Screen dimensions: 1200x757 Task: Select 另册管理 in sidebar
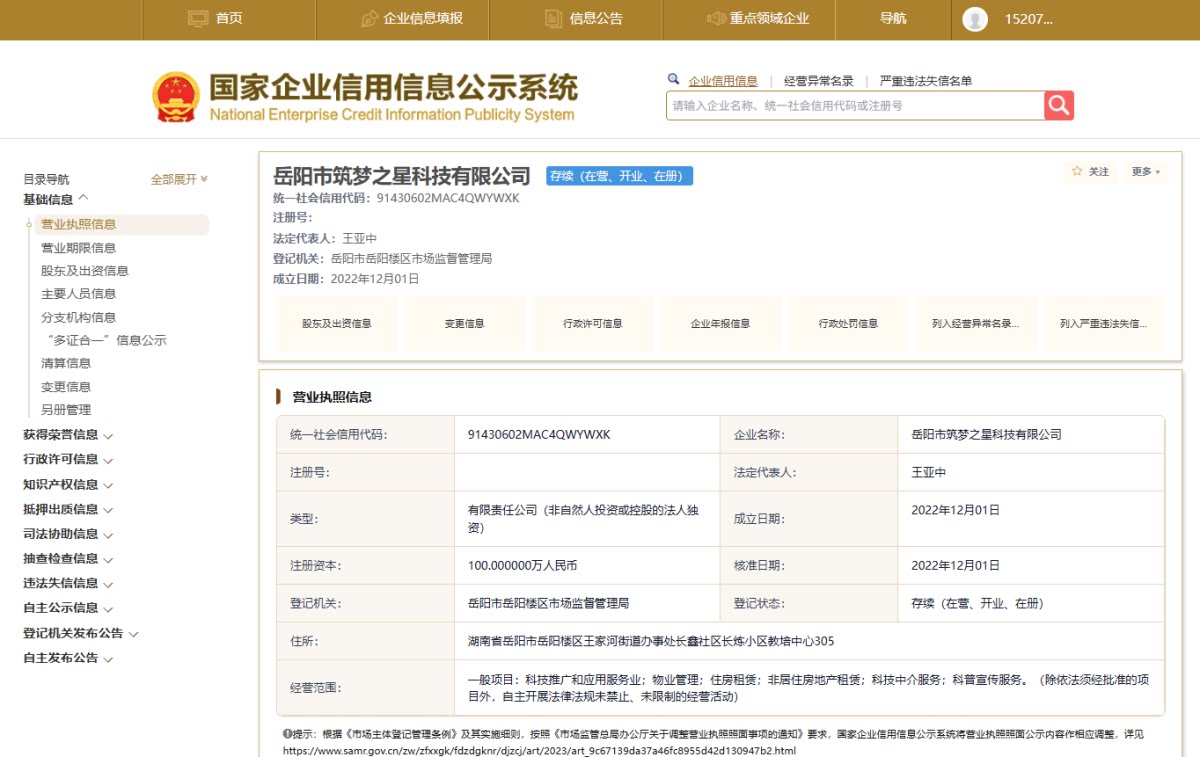(x=66, y=410)
